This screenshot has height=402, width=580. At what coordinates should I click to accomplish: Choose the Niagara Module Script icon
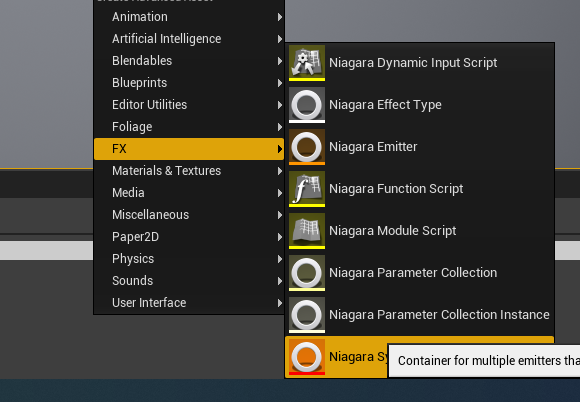click(x=307, y=230)
